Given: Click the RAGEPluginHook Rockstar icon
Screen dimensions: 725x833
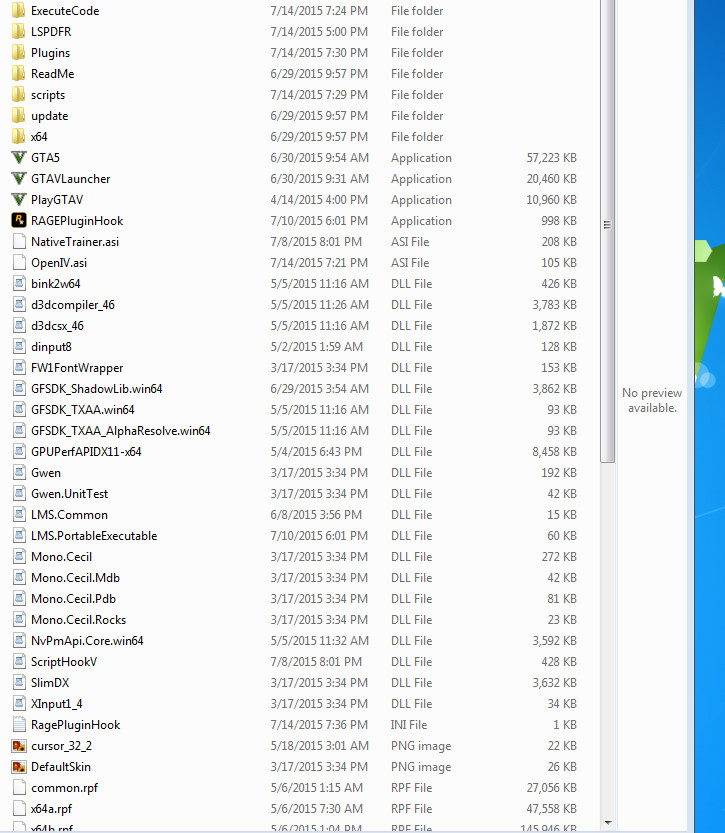Looking at the screenshot, I should click(x=19, y=220).
